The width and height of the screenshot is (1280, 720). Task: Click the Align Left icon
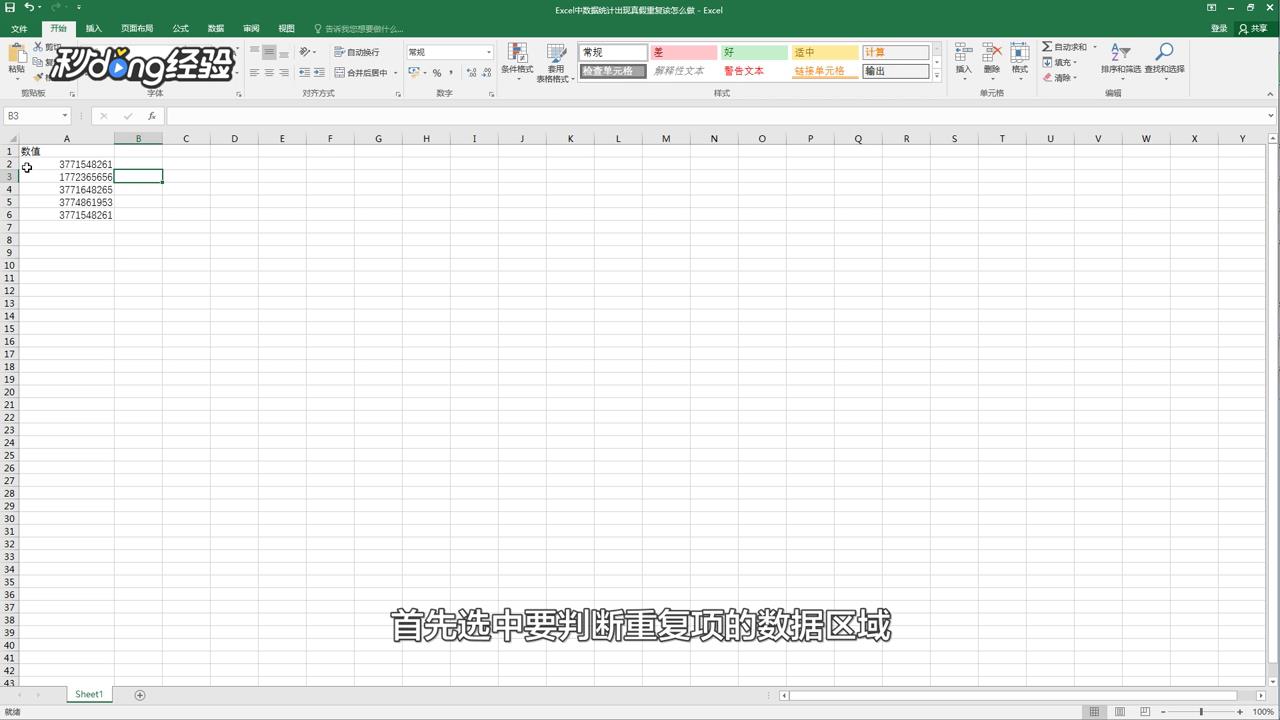(255, 73)
